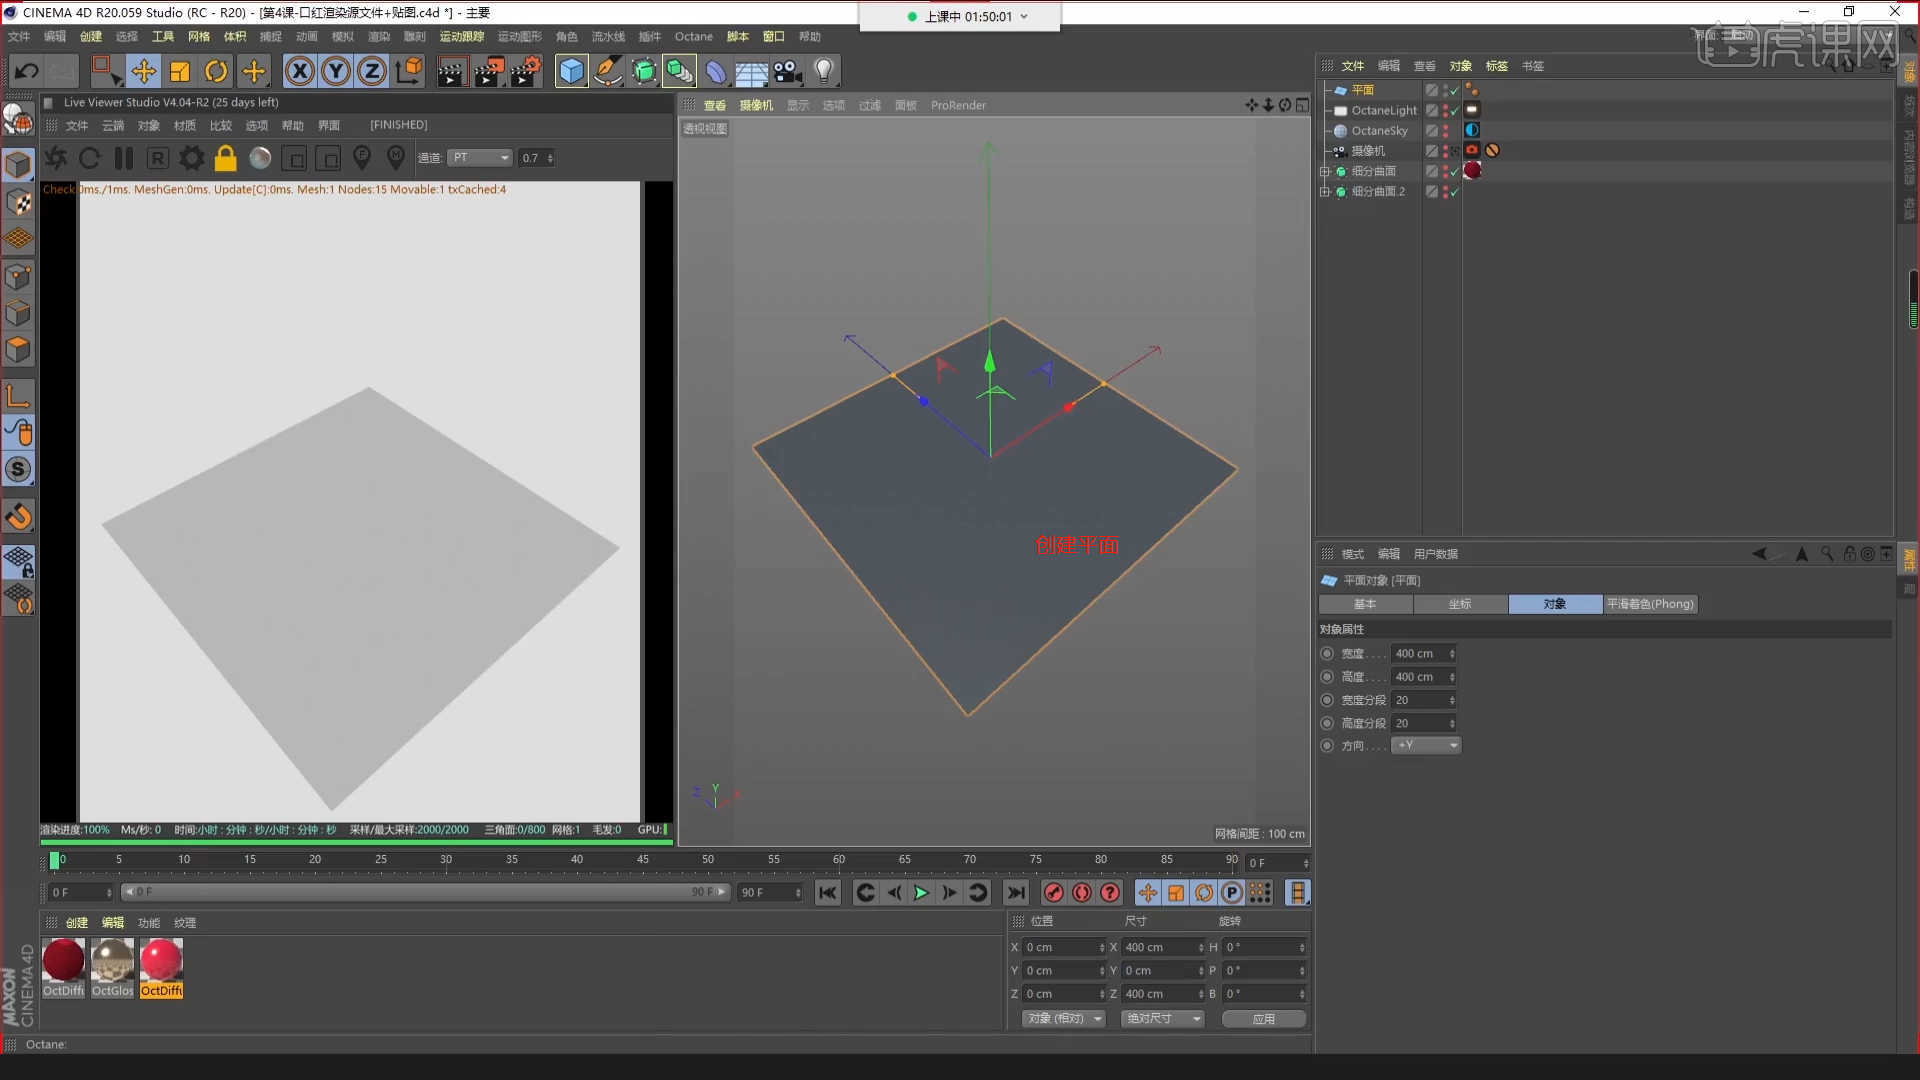
Task: Toggle 宽度 animation radio dot
Action: pos(1327,654)
